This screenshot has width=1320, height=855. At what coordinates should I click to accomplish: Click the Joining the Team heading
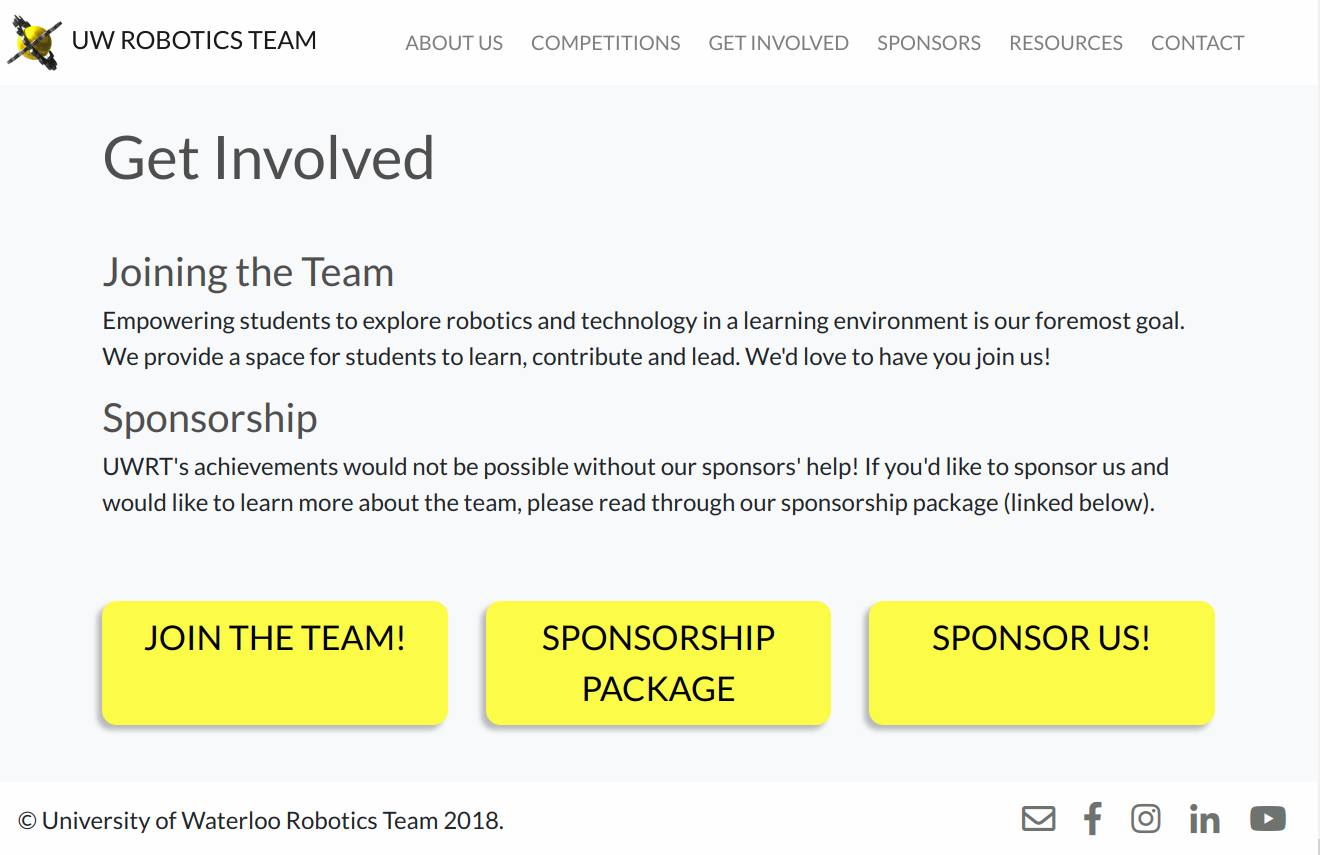click(x=248, y=272)
